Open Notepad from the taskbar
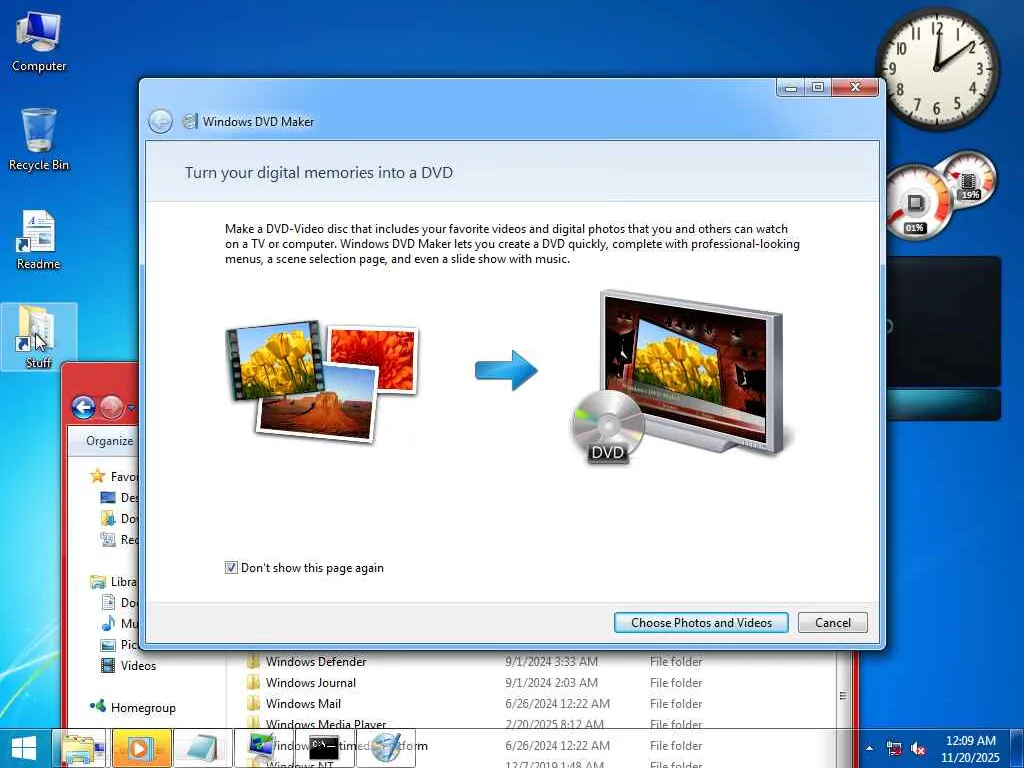The height and width of the screenshot is (768, 1024). point(202,748)
